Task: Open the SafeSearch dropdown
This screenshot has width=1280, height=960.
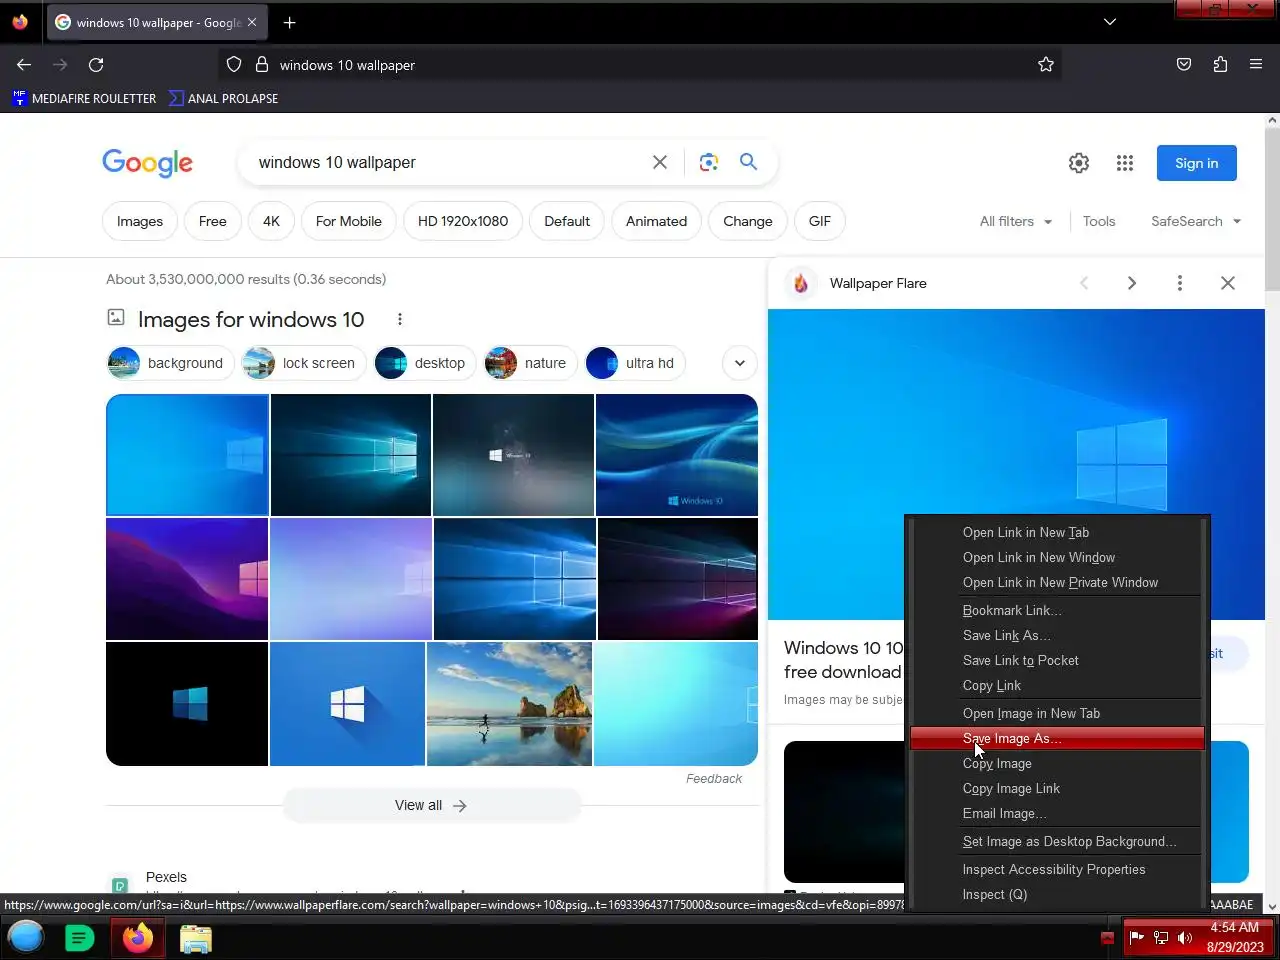Action: [1196, 221]
